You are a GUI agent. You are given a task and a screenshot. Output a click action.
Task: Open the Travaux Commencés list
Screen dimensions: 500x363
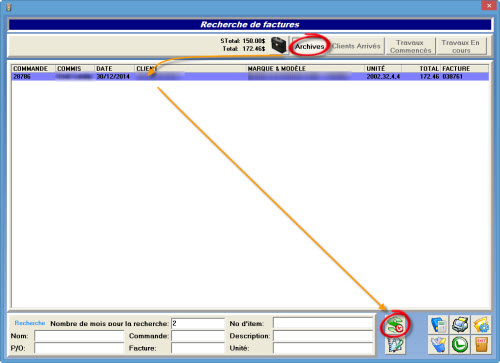[411, 46]
